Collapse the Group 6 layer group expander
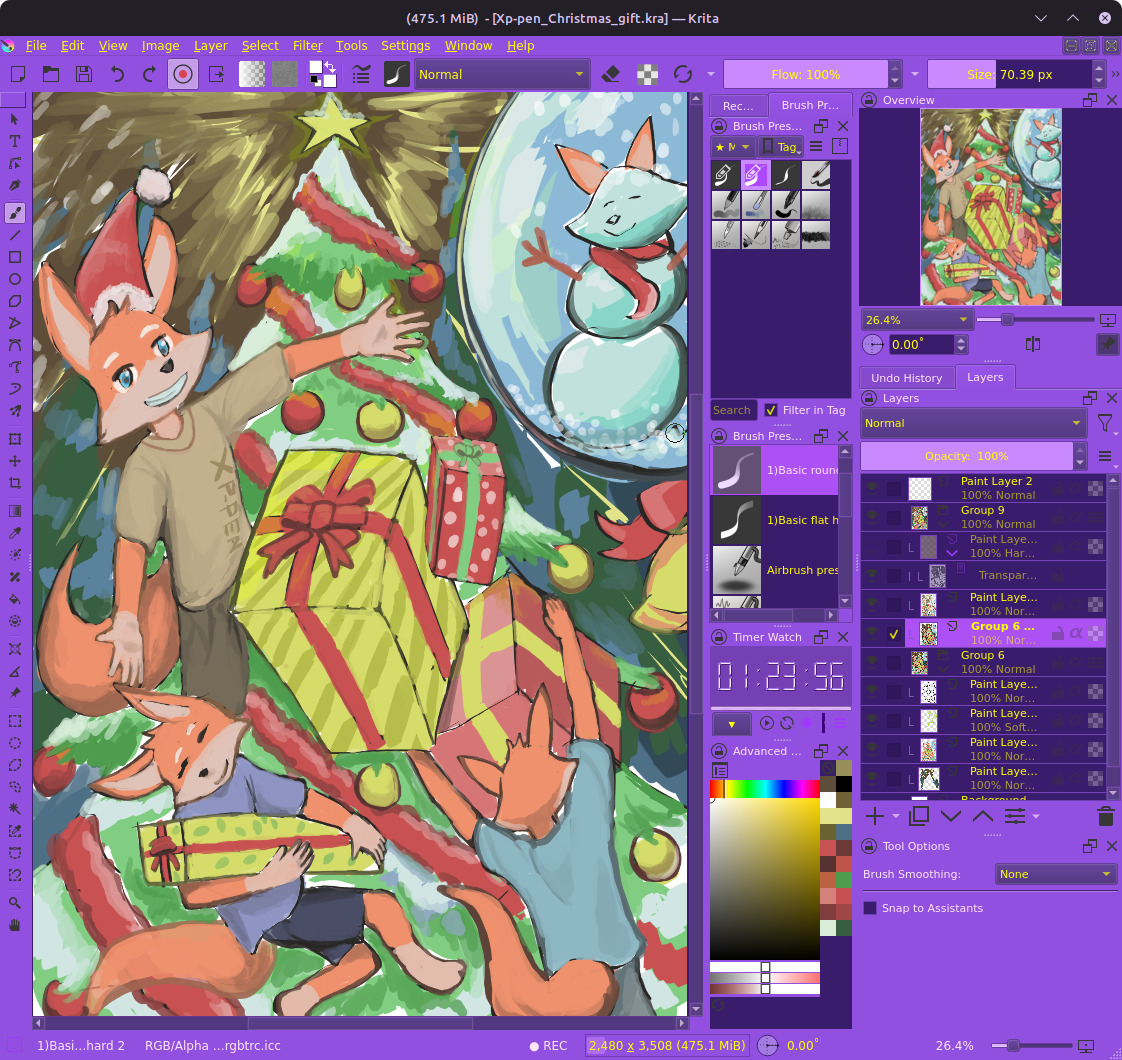The image size is (1122, 1060). (943, 669)
